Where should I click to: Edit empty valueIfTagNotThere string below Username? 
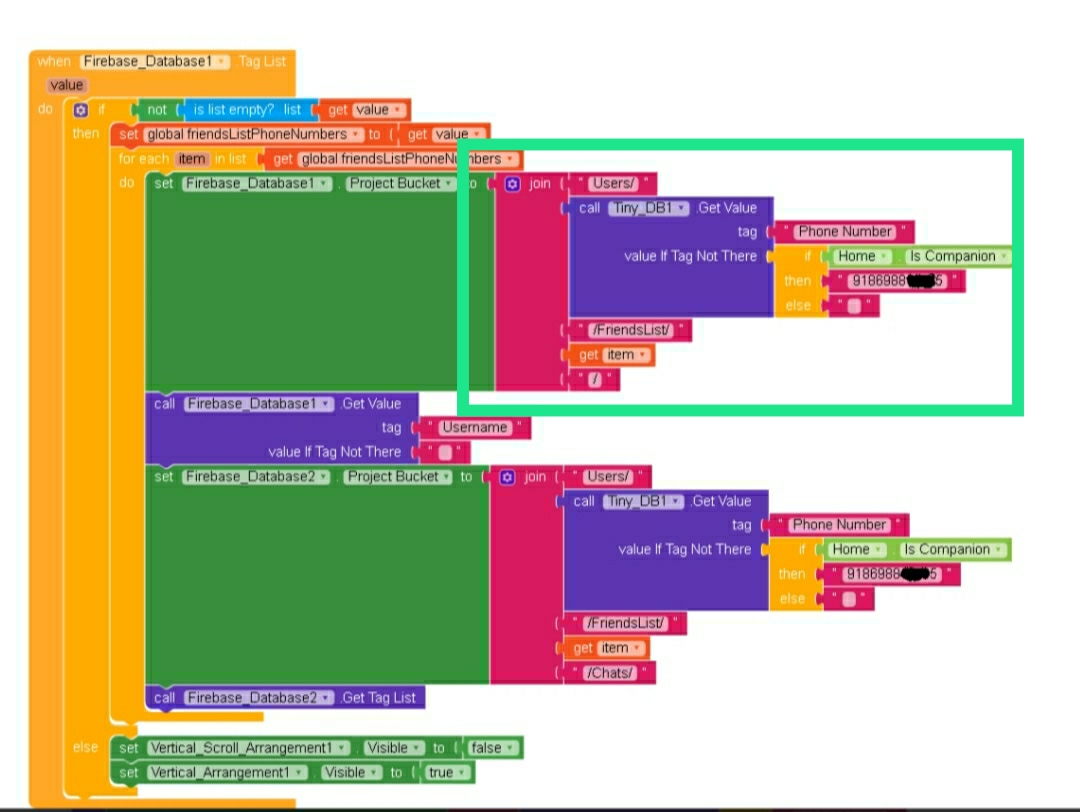click(x=446, y=452)
